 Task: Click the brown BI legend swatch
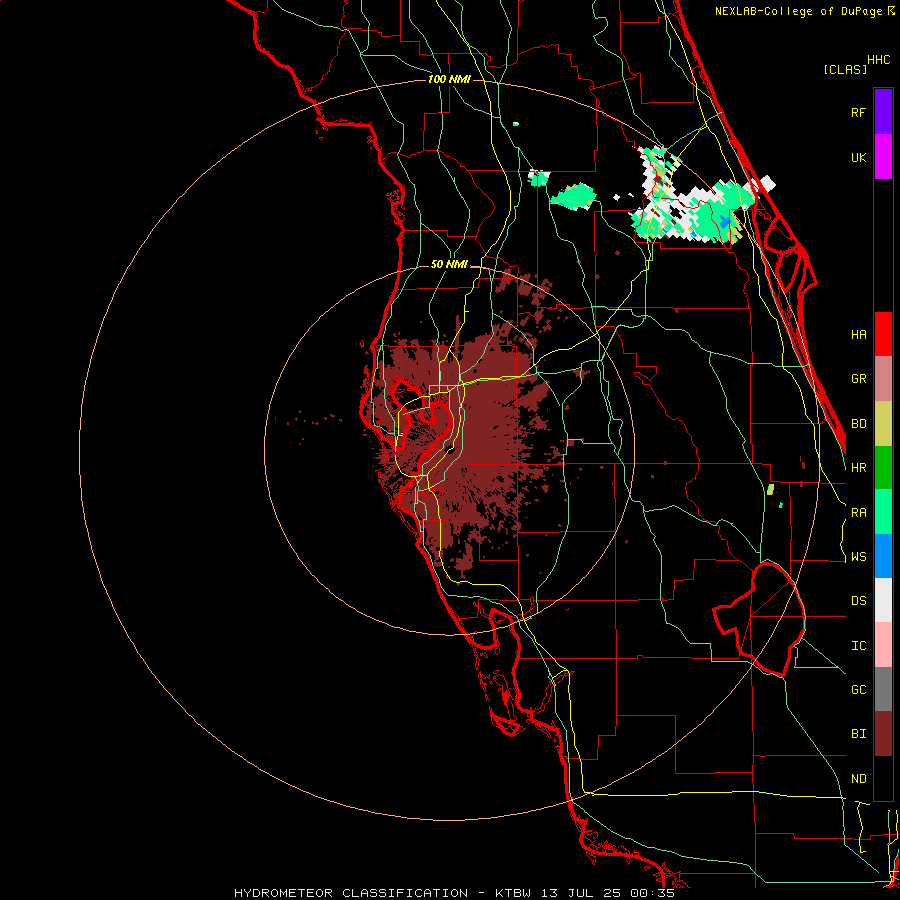coord(883,734)
